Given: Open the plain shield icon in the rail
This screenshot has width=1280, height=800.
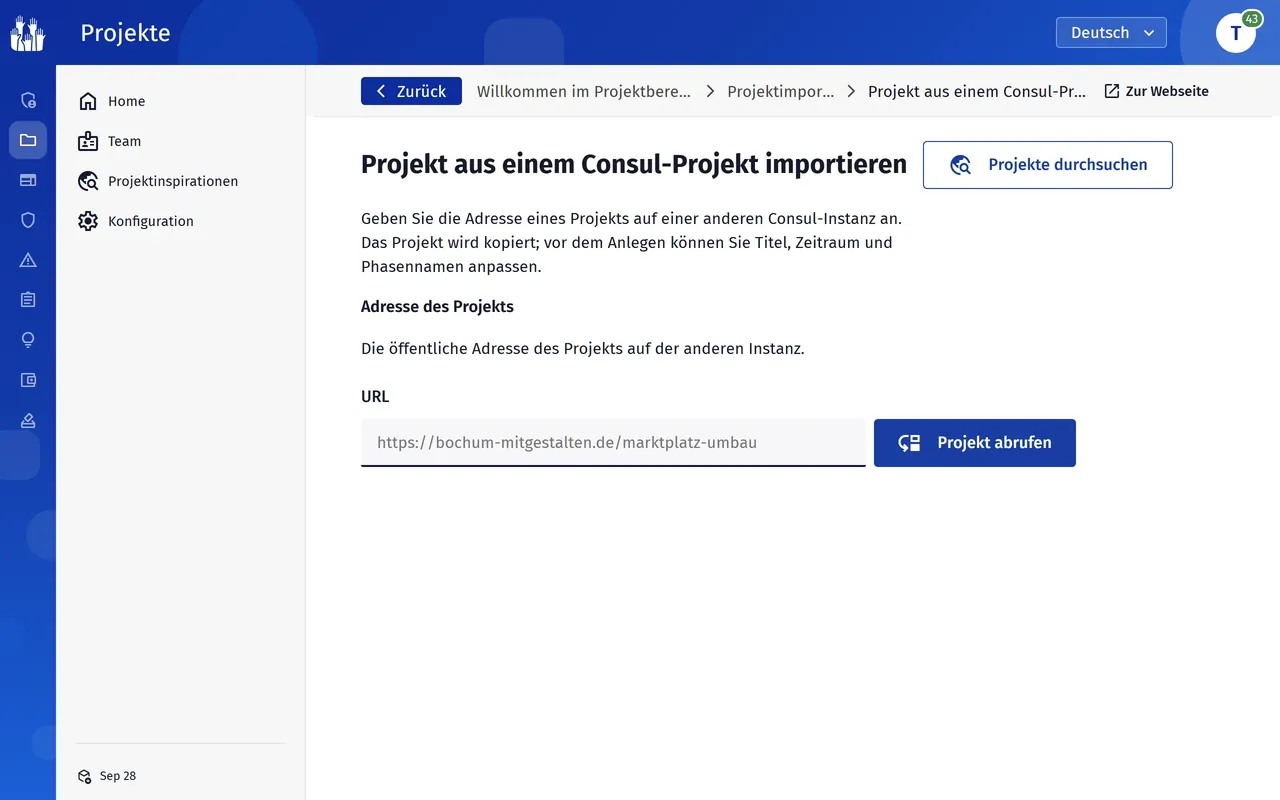Looking at the screenshot, I should click(28, 220).
